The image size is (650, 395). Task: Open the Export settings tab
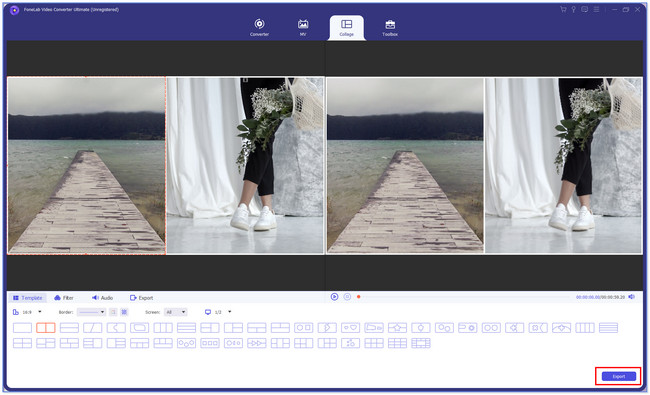click(x=141, y=298)
